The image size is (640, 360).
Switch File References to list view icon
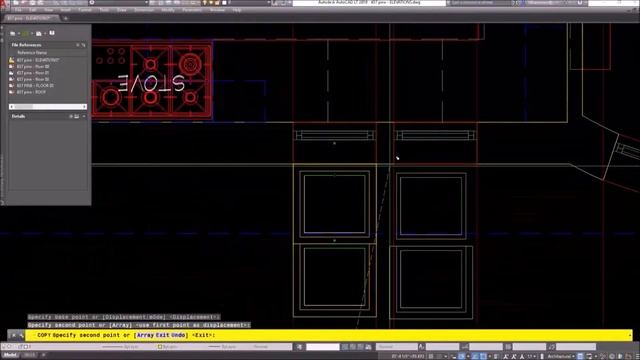(x=78, y=45)
